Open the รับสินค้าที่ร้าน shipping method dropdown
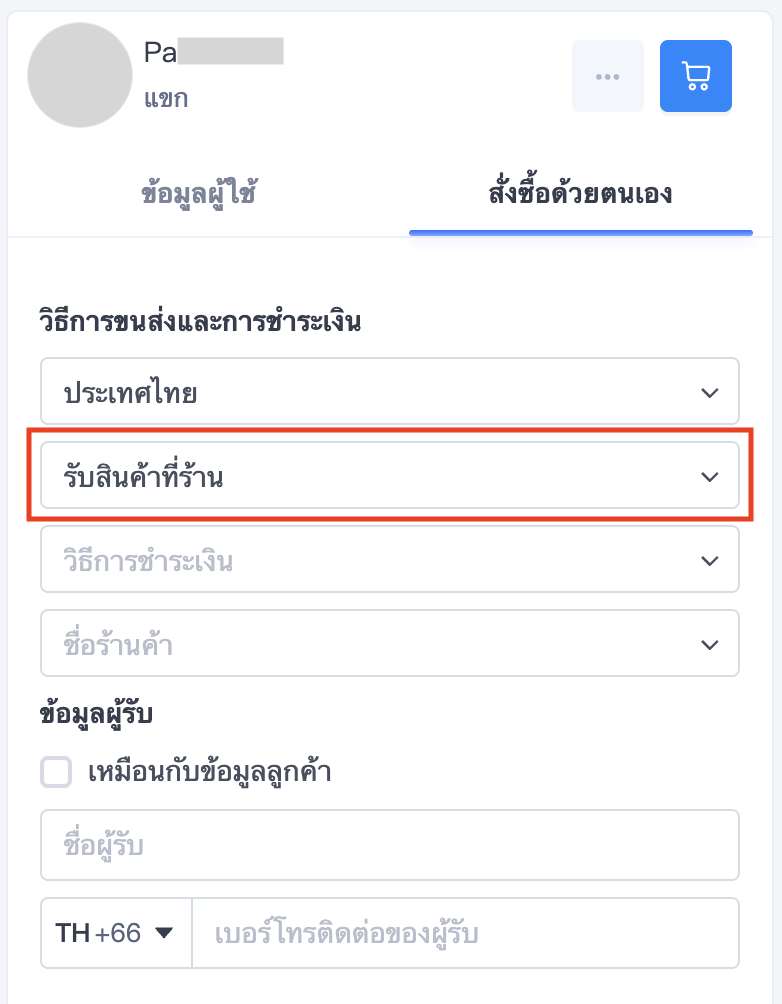The image size is (782, 1004). point(390,475)
